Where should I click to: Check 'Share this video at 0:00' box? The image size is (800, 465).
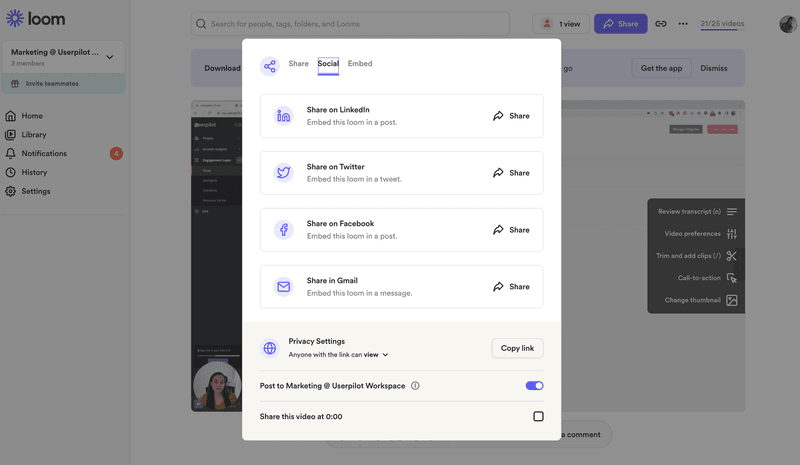click(x=538, y=417)
